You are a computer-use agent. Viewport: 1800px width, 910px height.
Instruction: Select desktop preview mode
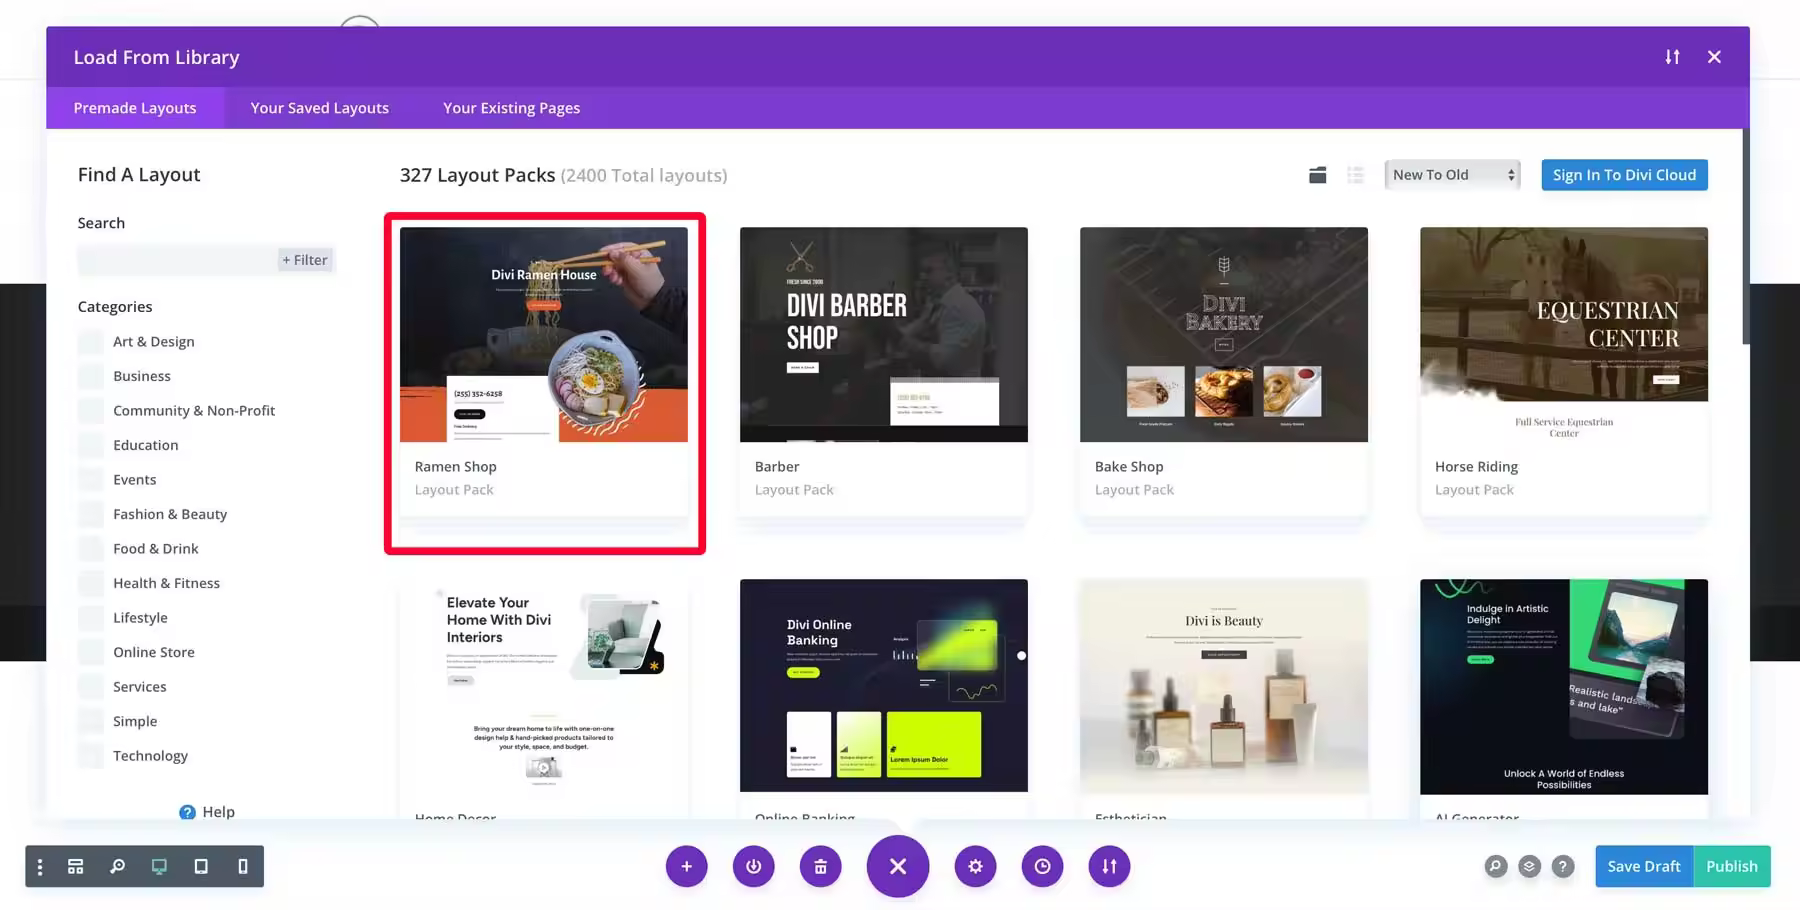[159, 867]
